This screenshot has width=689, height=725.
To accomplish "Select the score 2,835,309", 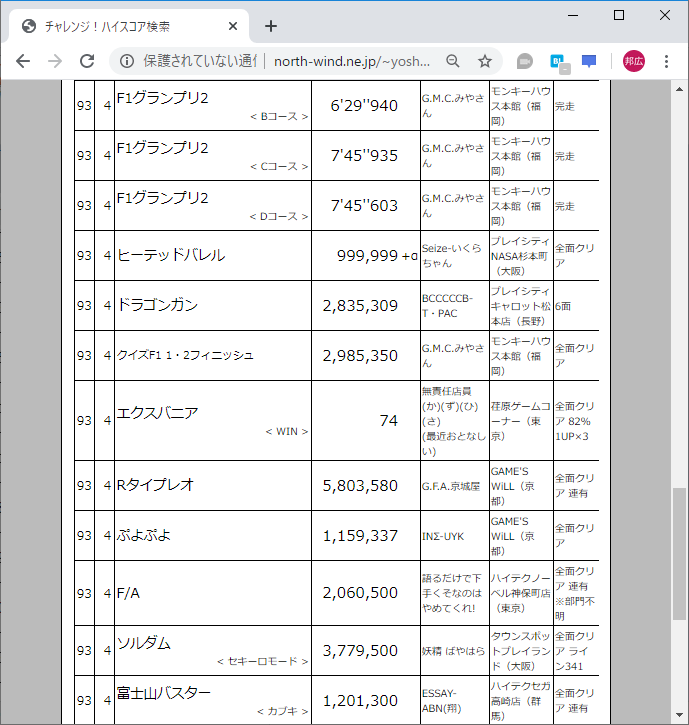I will (x=360, y=306).
